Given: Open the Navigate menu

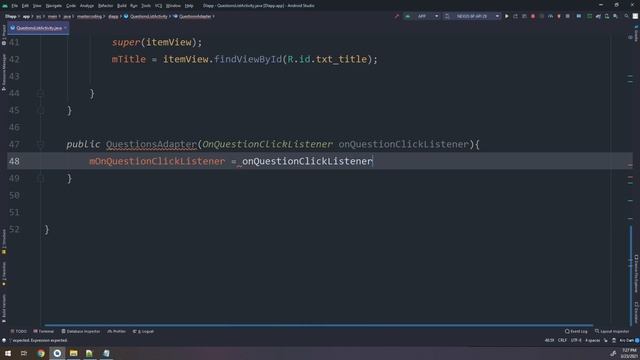Looking at the screenshot, I should pos(53,6).
